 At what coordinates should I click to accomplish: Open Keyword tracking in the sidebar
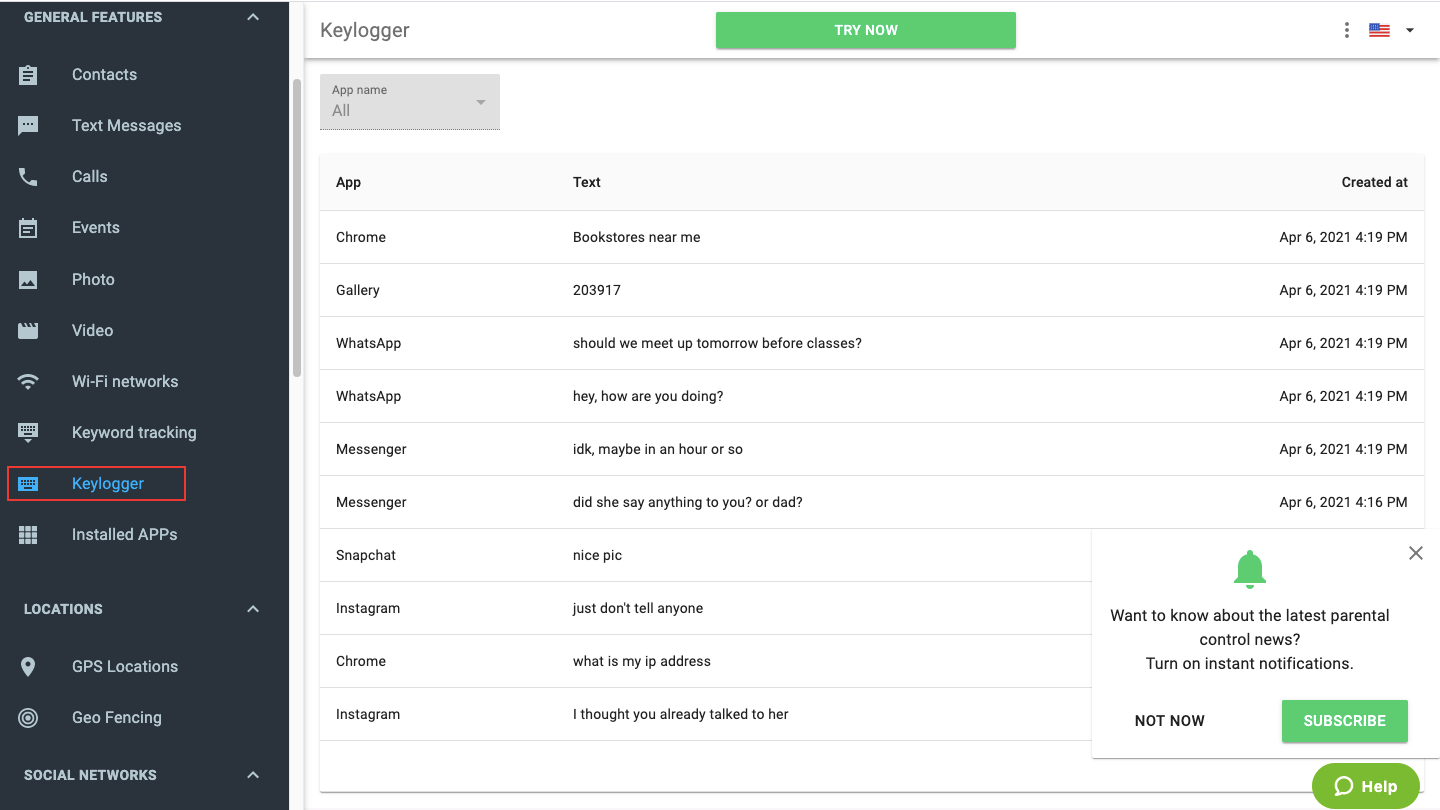click(134, 433)
